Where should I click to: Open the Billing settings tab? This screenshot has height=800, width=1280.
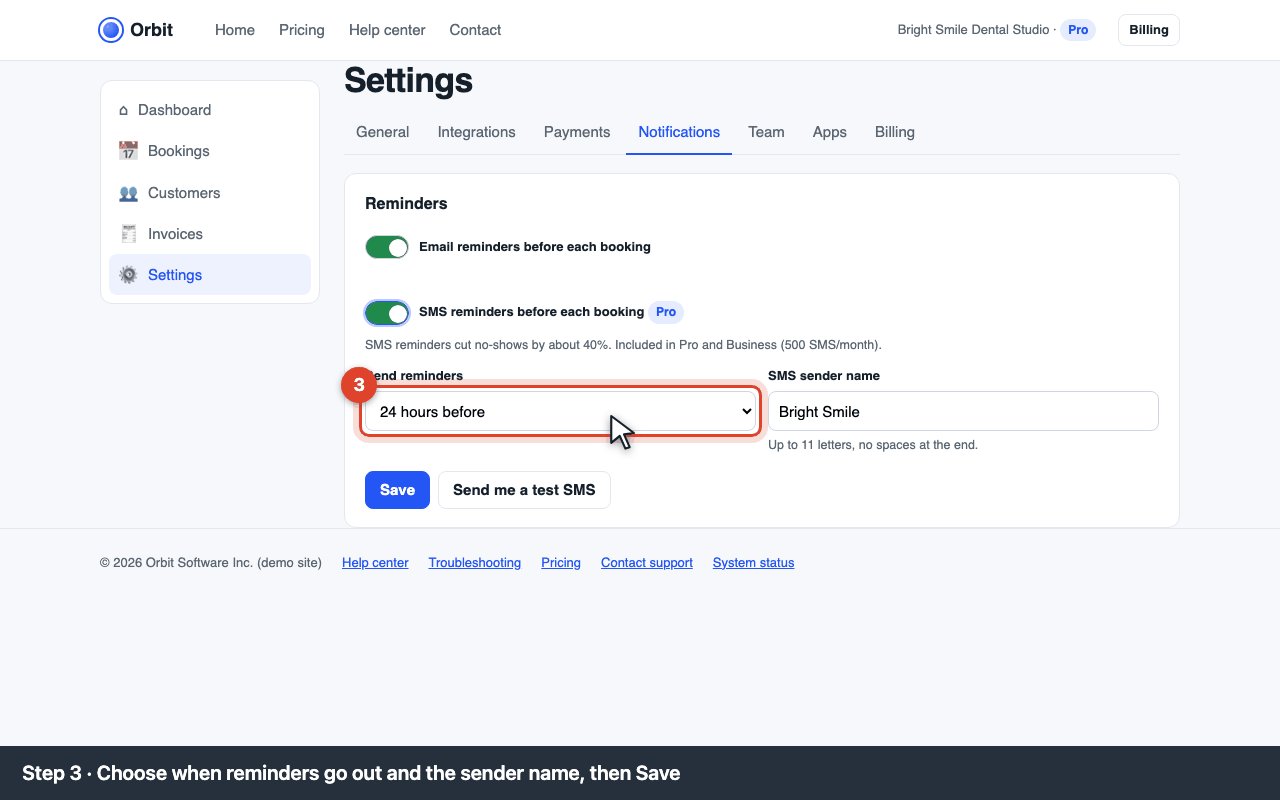click(895, 132)
